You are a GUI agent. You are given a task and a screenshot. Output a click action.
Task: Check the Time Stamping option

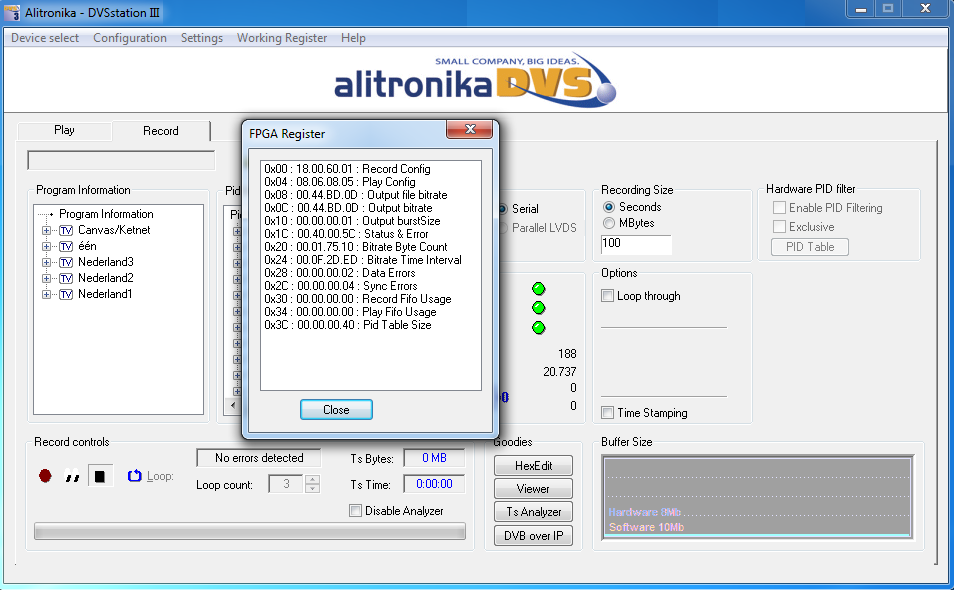(x=608, y=413)
